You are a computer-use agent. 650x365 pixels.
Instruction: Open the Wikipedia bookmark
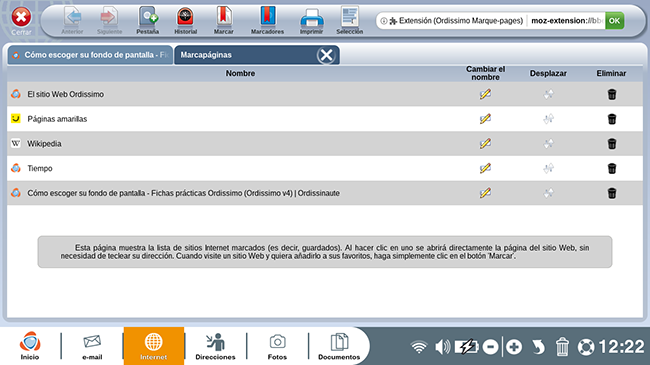click(44, 144)
